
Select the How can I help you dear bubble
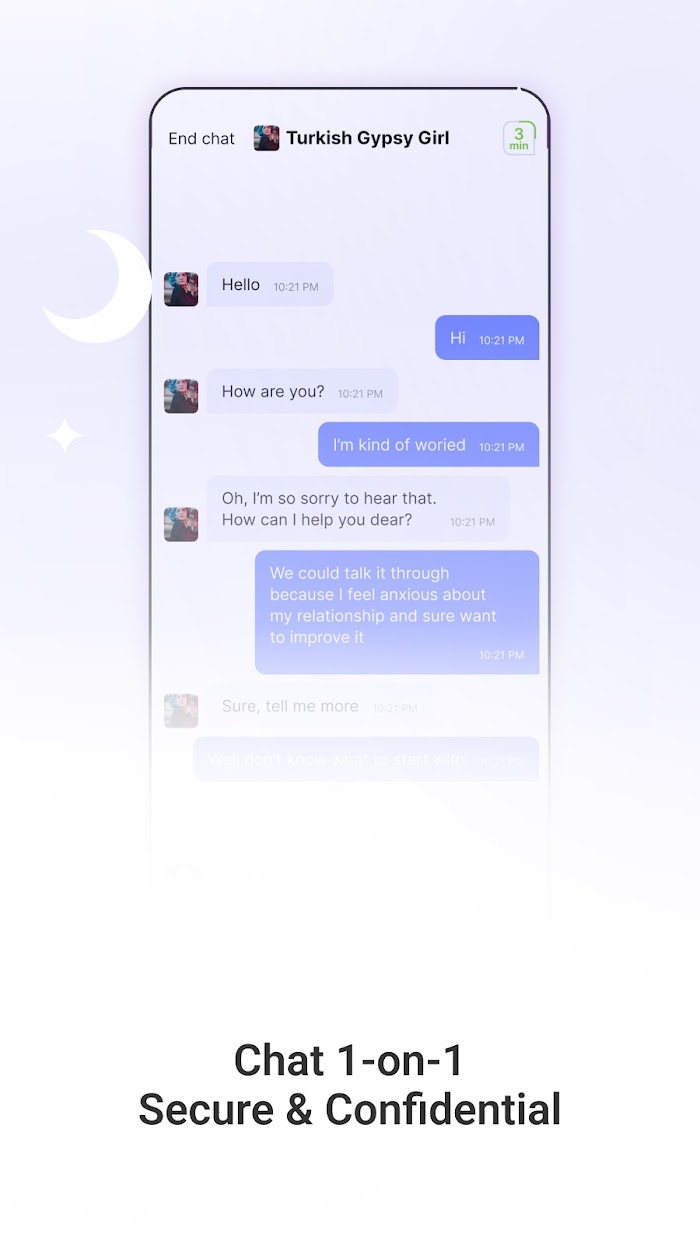pyautogui.click(x=358, y=509)
